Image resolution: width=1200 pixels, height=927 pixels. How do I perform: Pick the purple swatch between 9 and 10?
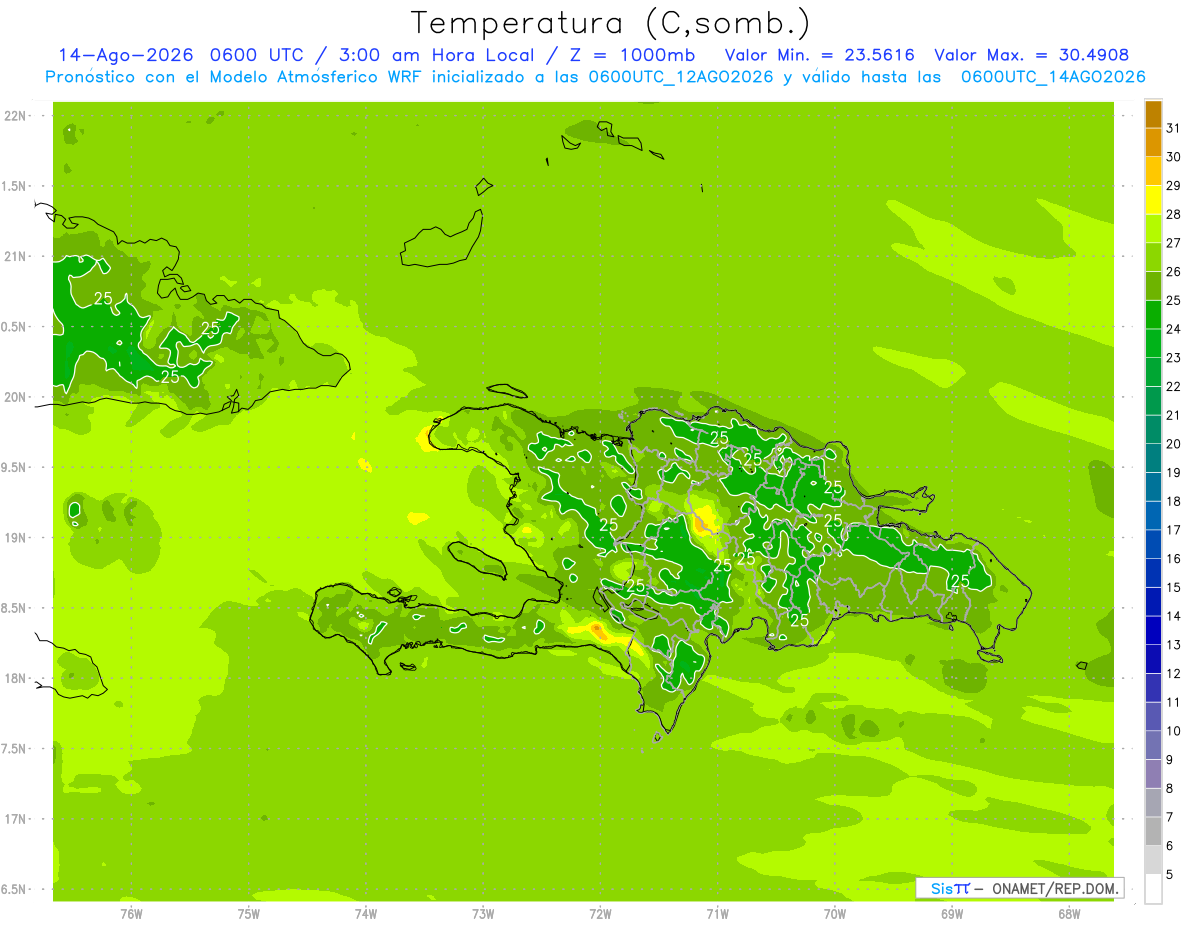(1153, 745)
